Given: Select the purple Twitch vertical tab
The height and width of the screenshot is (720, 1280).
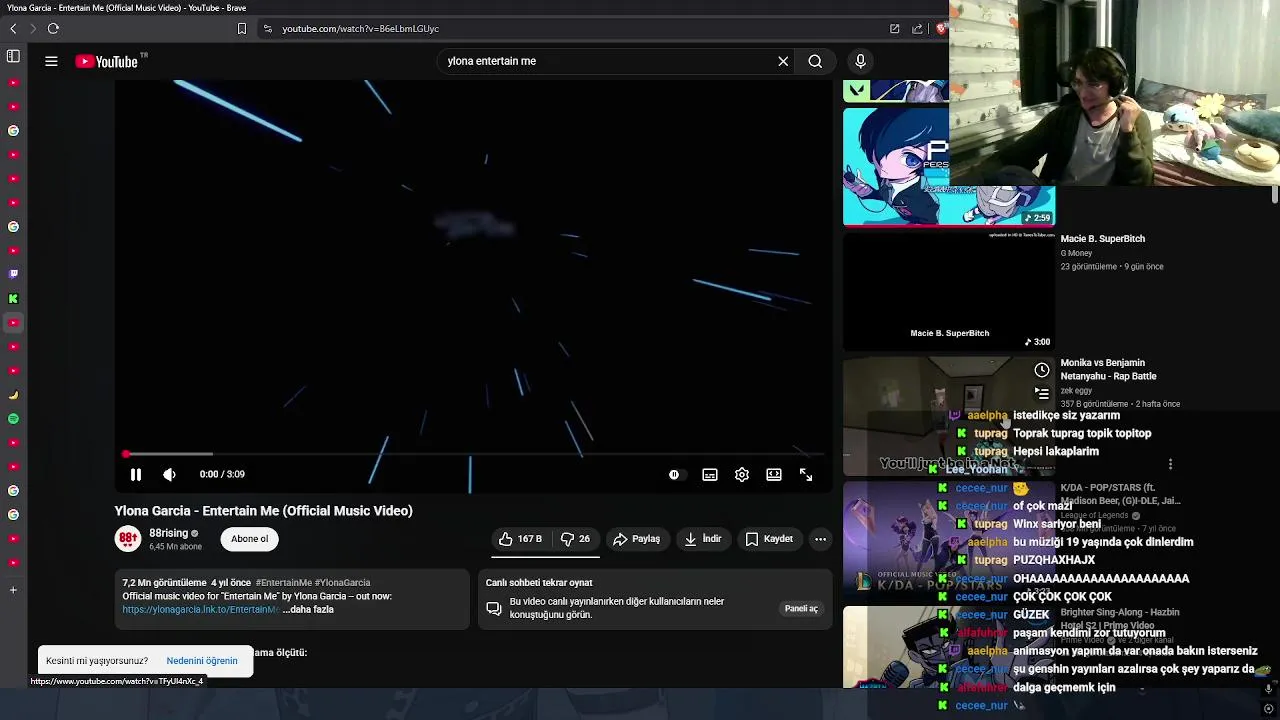Looking at the screenshot, I should (x=13, y=274).
